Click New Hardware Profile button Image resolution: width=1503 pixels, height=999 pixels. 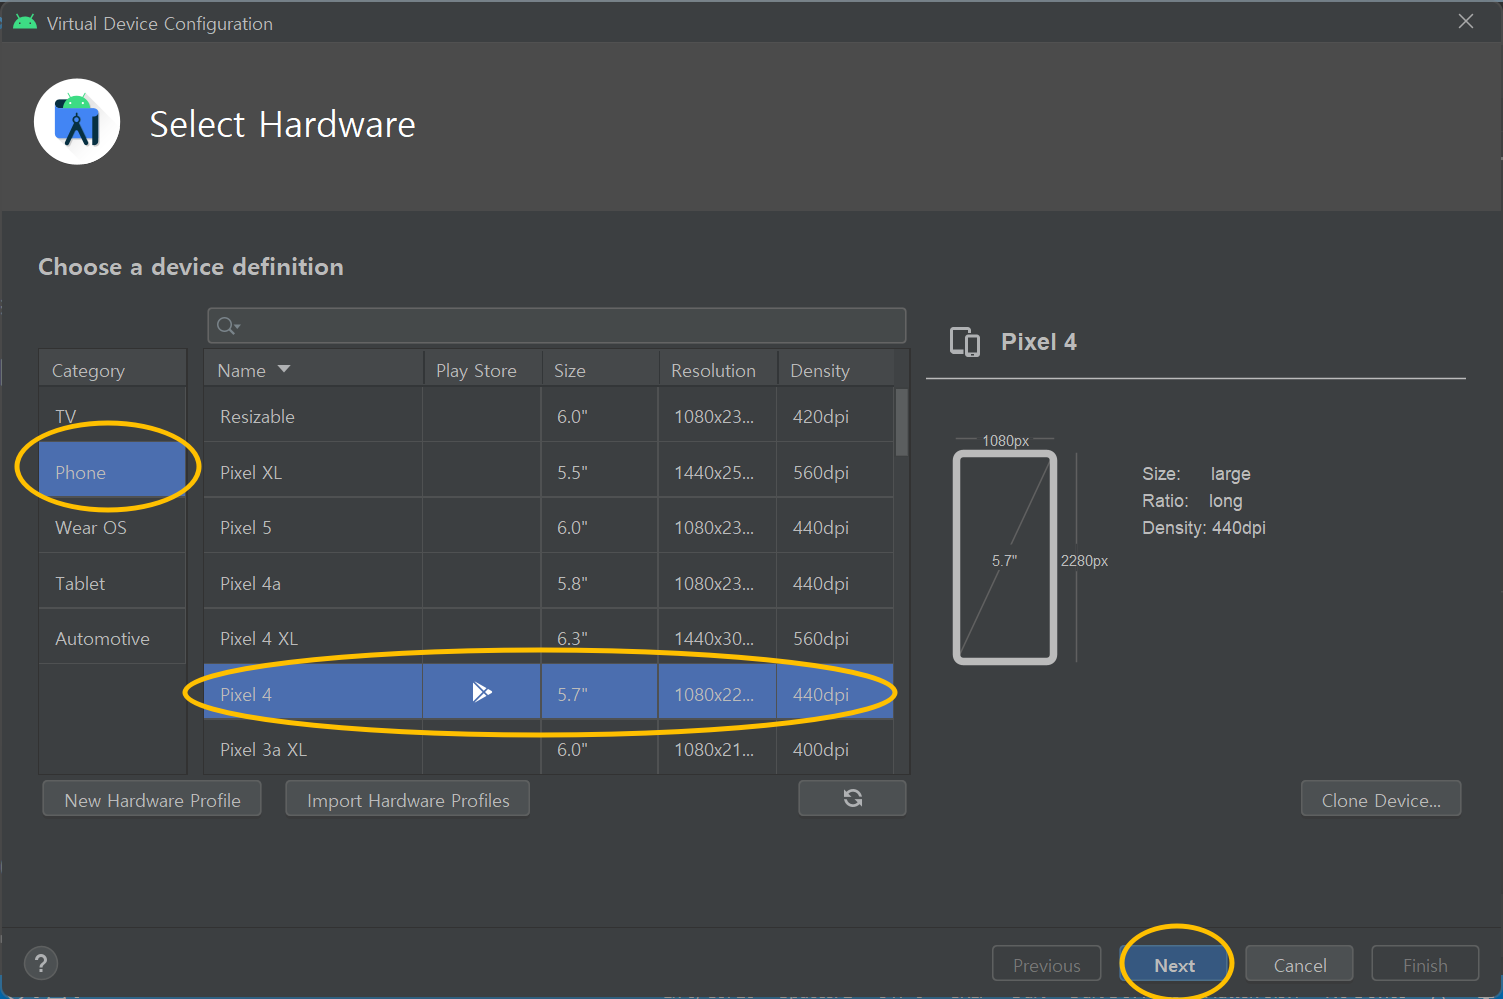(x=152, y=800)
